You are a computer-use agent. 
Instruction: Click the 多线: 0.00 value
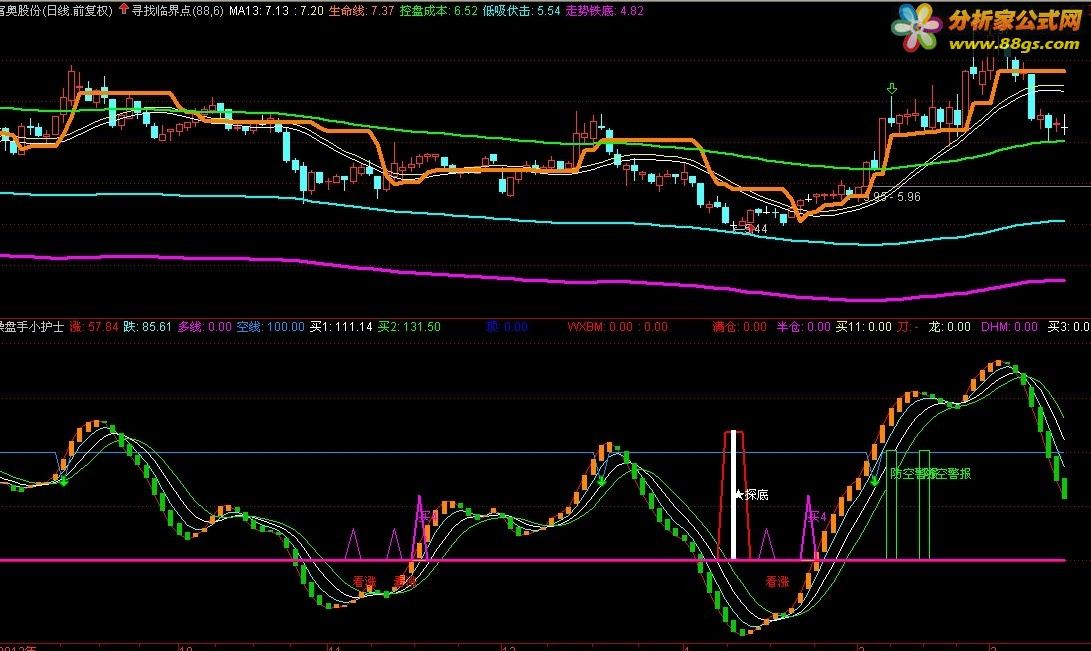[205, 326]
